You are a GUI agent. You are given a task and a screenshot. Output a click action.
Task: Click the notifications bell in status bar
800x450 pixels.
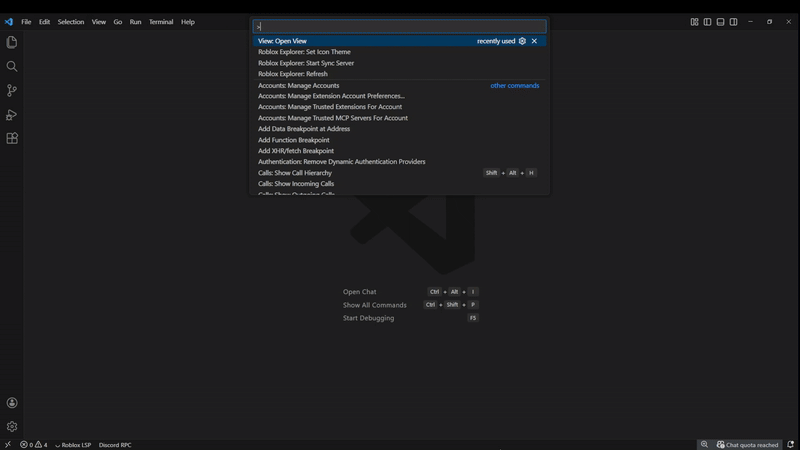(x=790, y=444)
